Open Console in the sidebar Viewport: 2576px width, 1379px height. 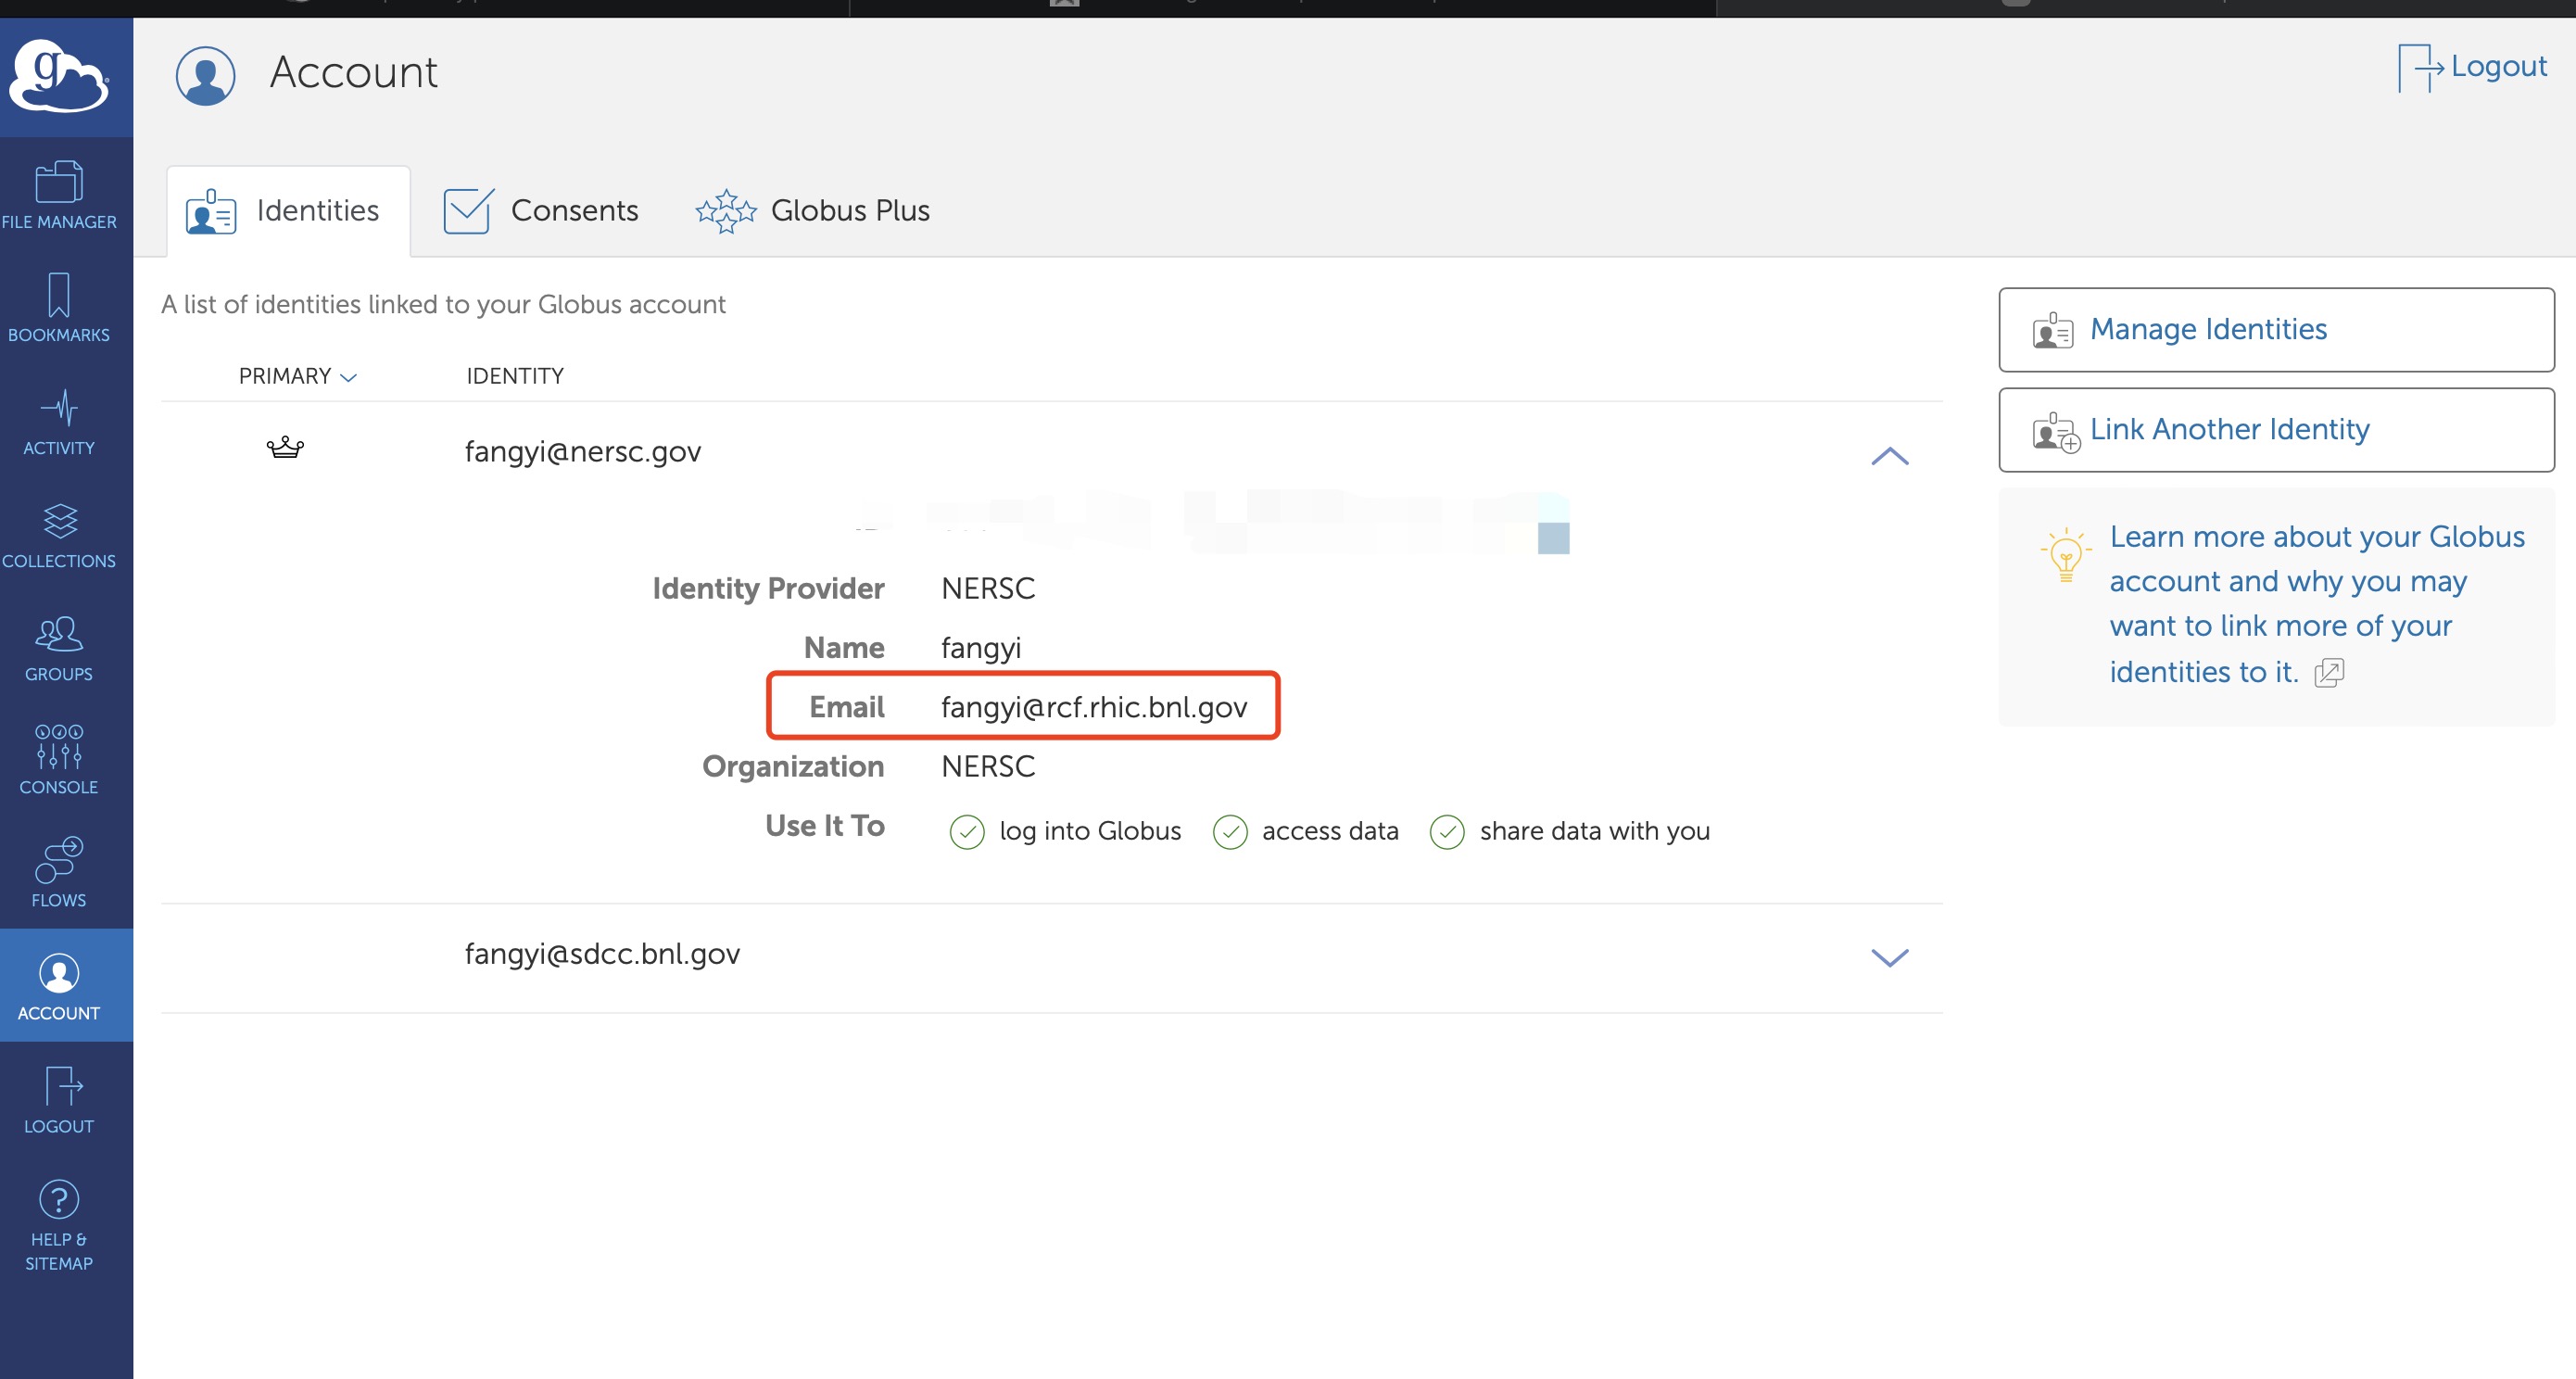(x=59, y=761)
